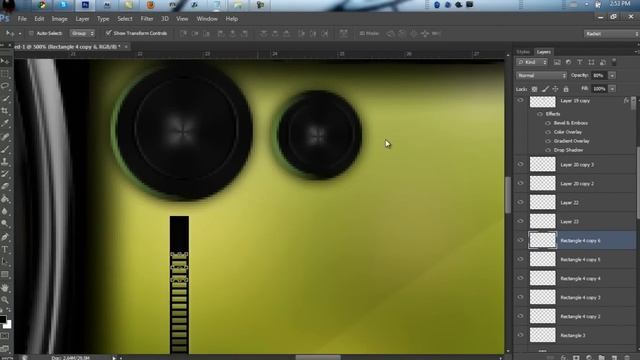Viewport: 640px width, 360px height.
Task: Uncheck Show Transform Controls
Action: point(108,33)
